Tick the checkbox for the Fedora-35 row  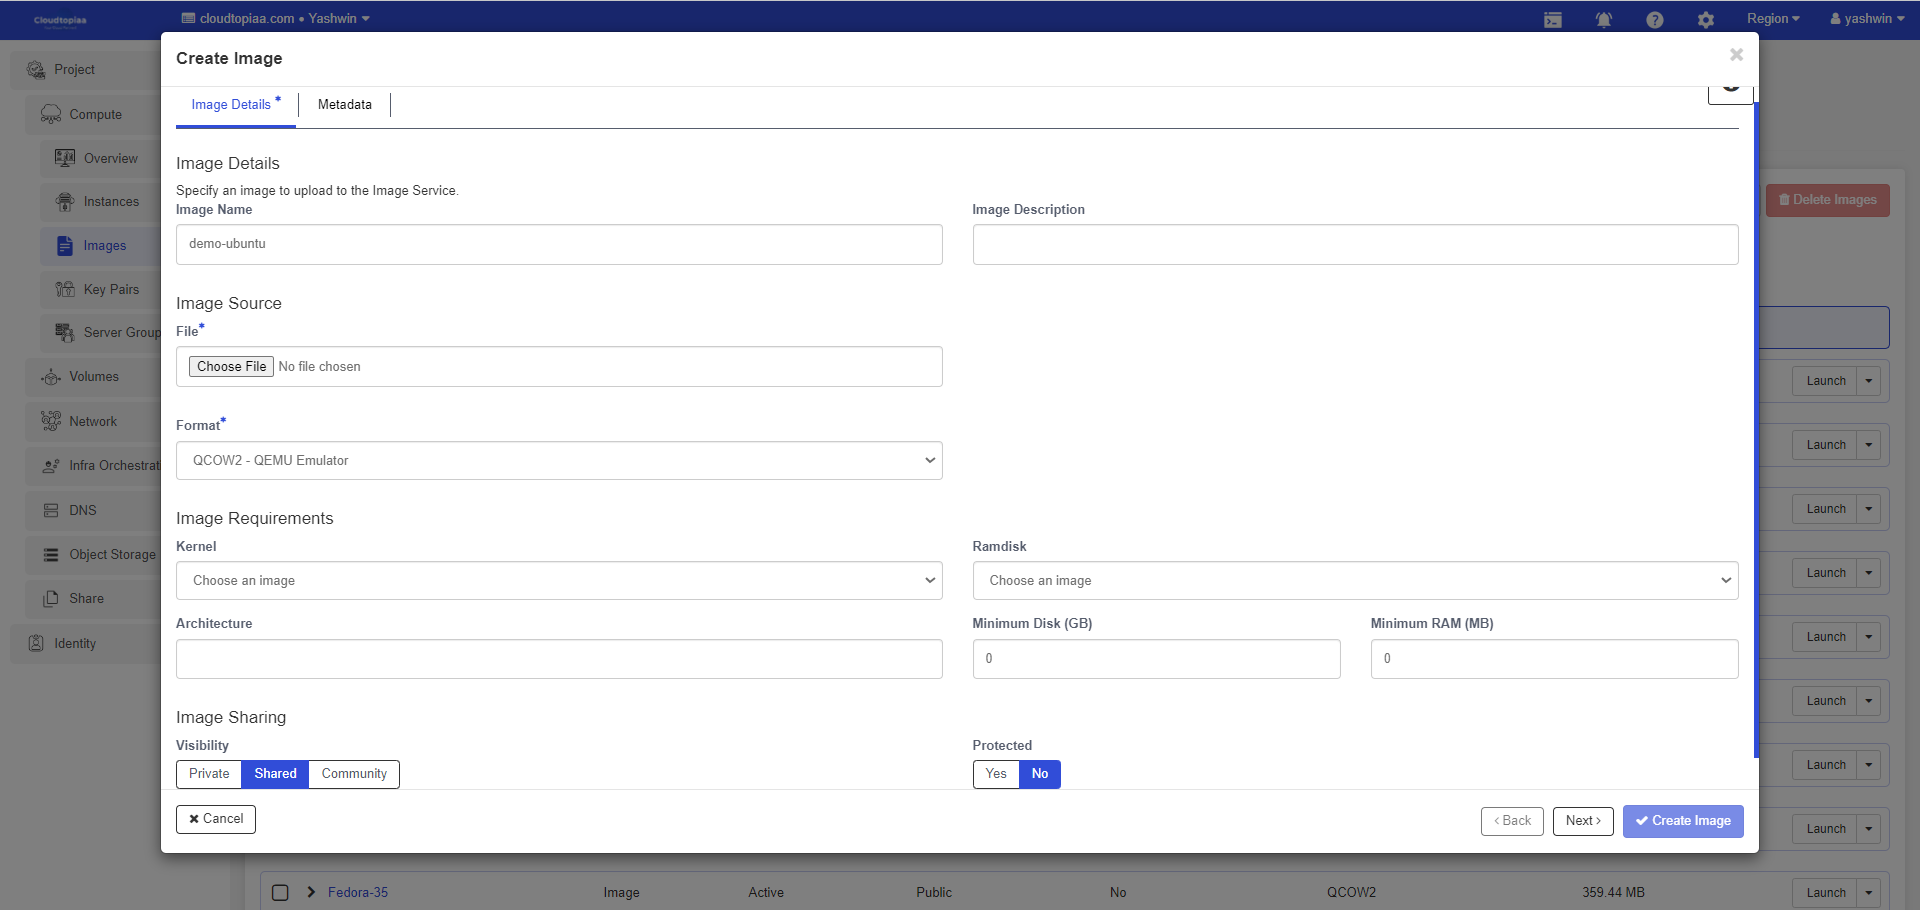click(x=280, y=892)
